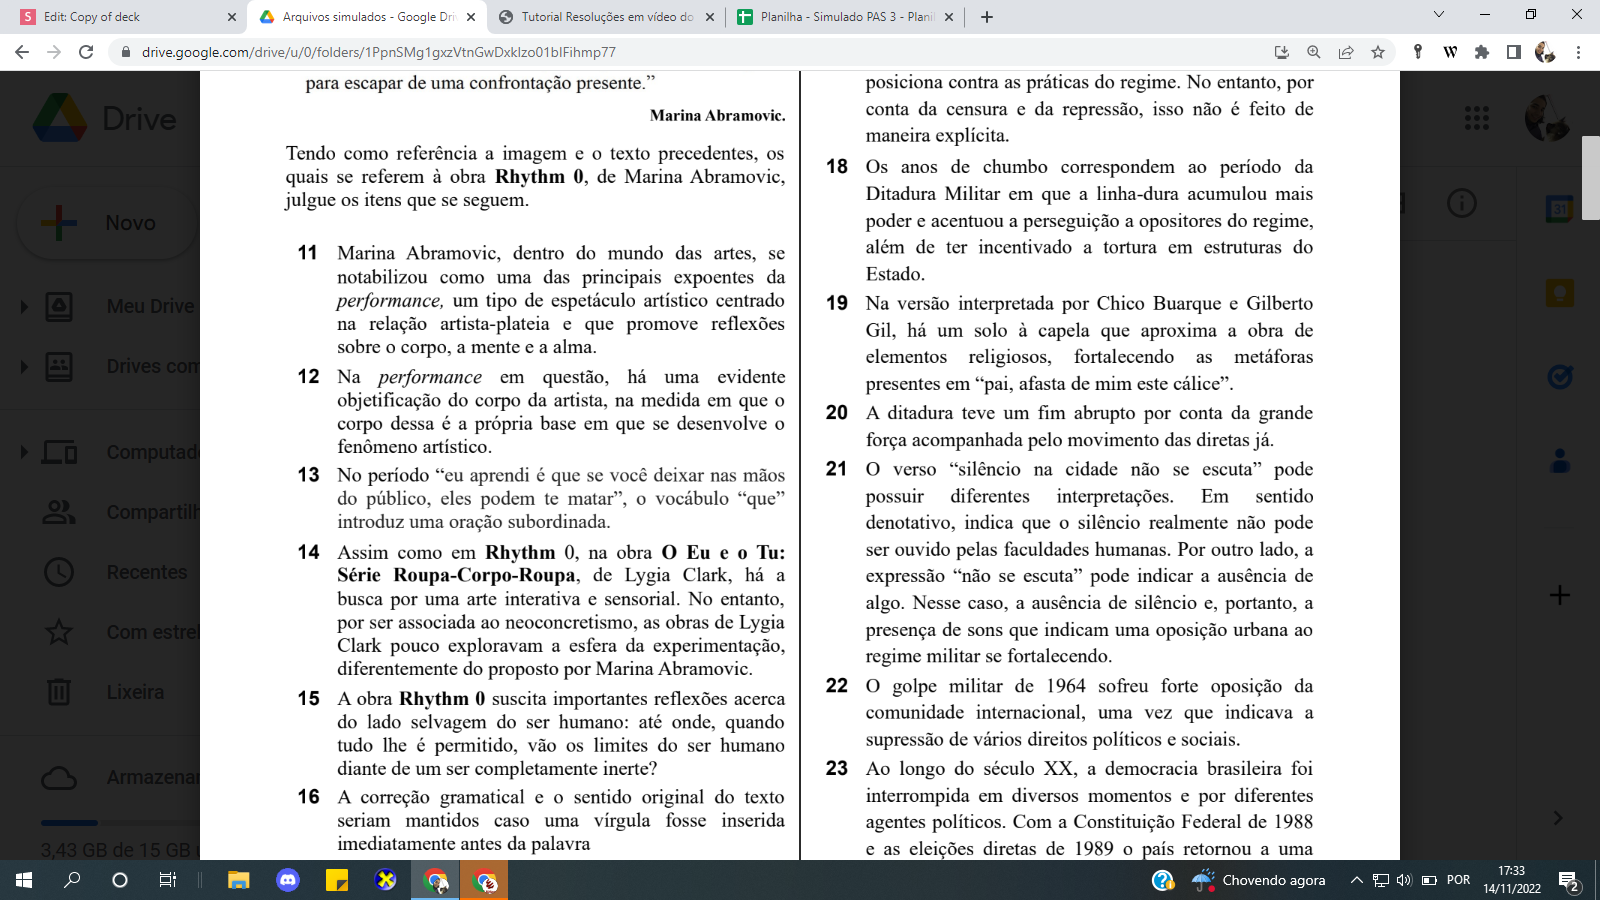Open File Explorer from taskbar

[x=238, y=880]
